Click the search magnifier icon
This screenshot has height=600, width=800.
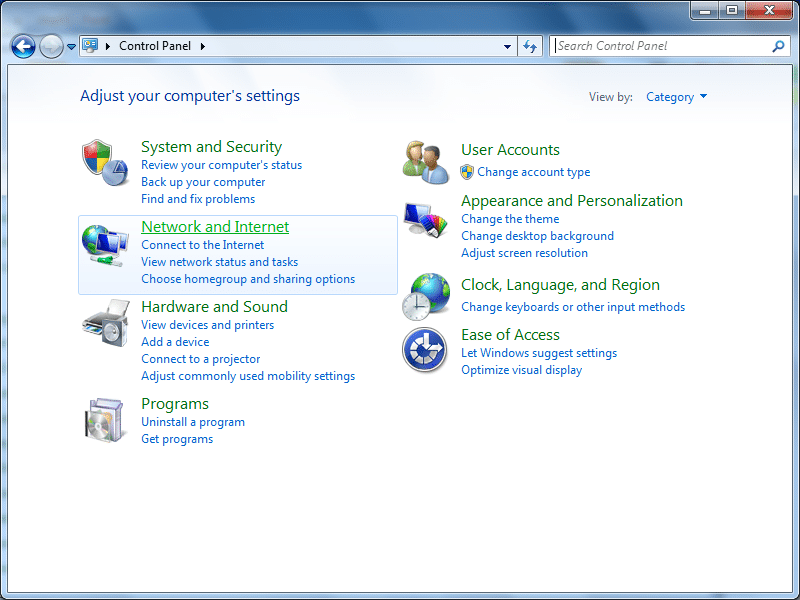click(778, 46)
